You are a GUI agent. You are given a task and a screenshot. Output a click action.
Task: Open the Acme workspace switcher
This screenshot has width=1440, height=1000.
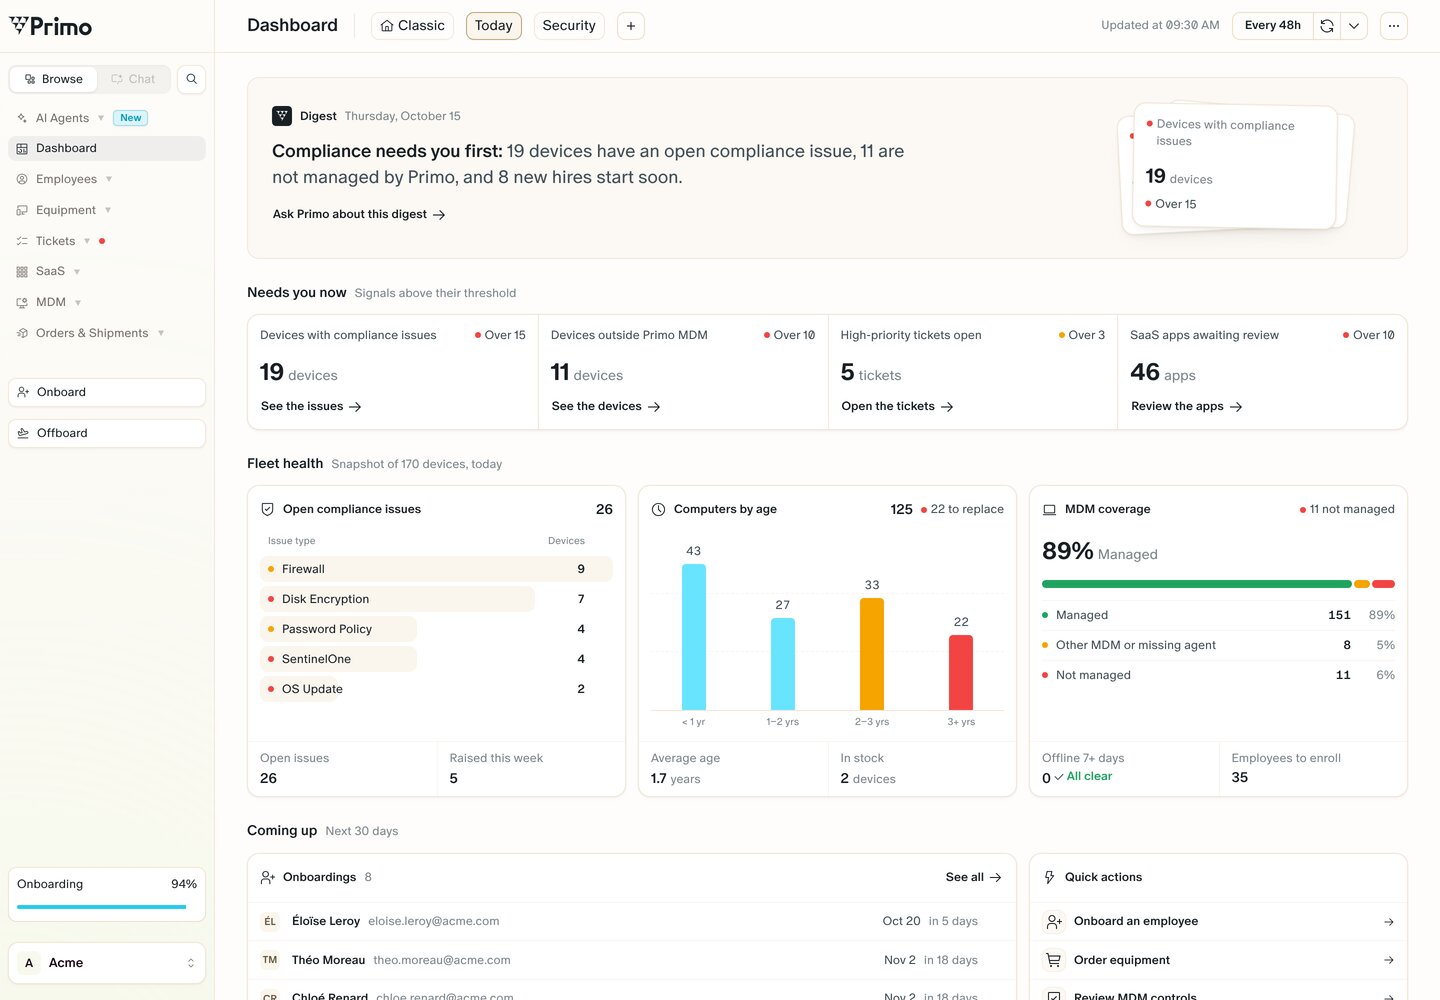[107, 963]
